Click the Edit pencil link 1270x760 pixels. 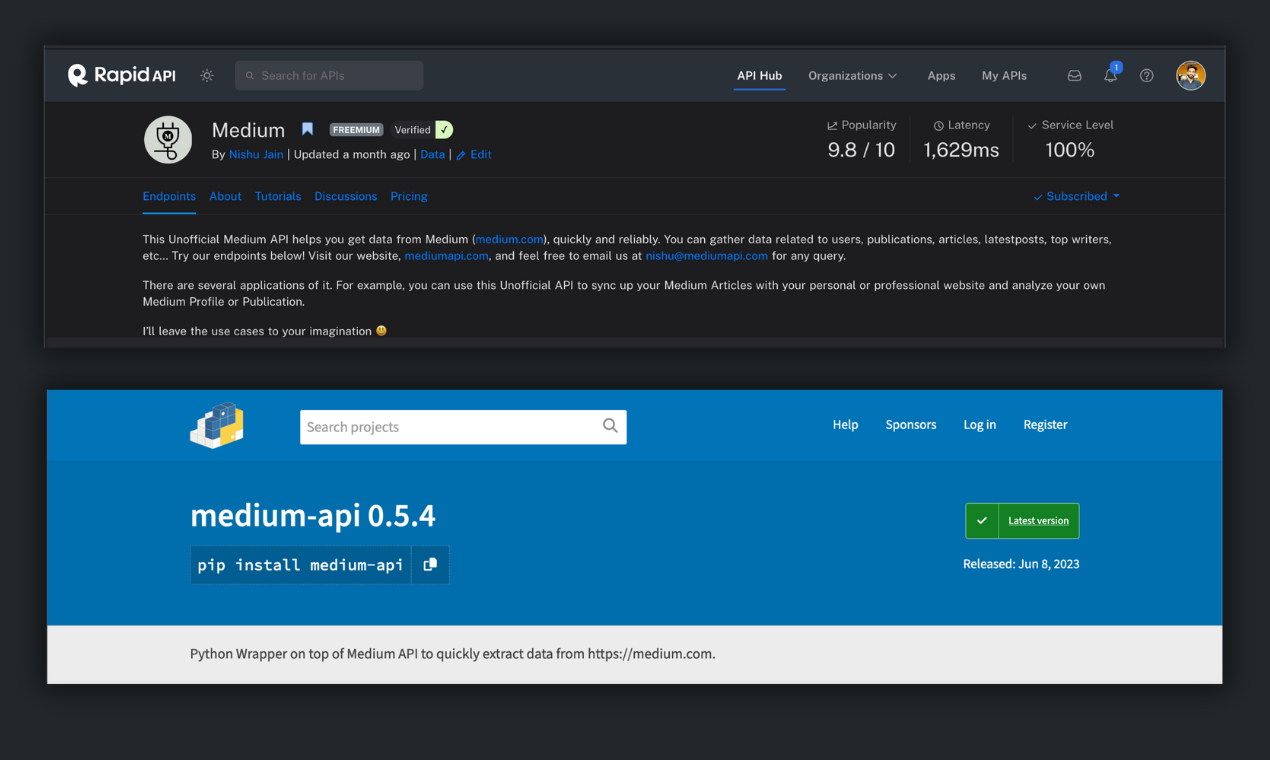[x=474, y=155]
